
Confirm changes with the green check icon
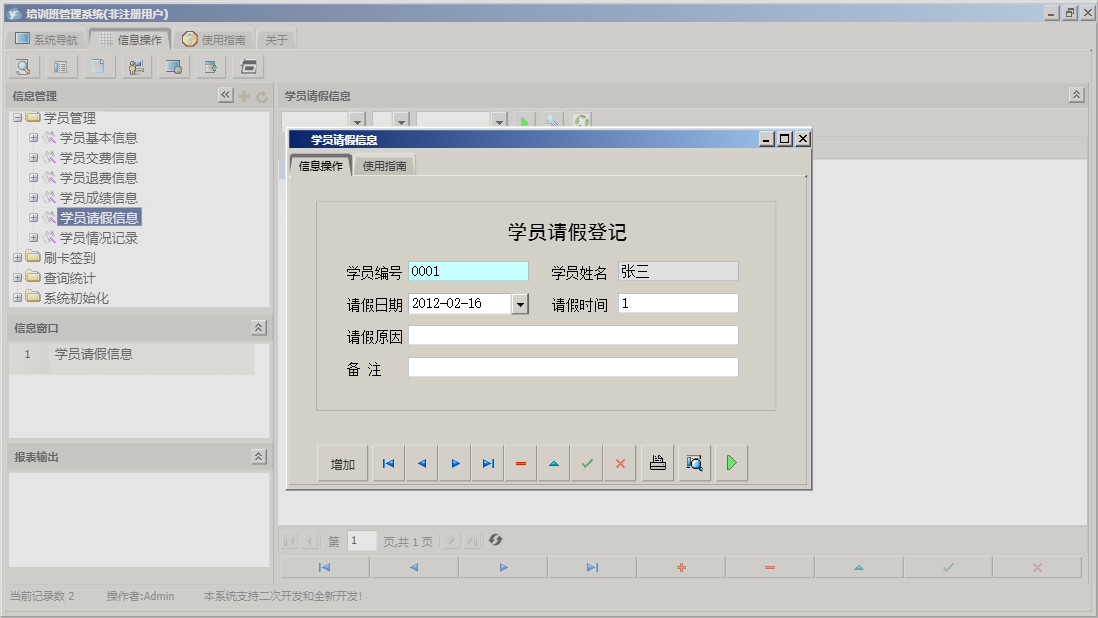tap(586, 462)
